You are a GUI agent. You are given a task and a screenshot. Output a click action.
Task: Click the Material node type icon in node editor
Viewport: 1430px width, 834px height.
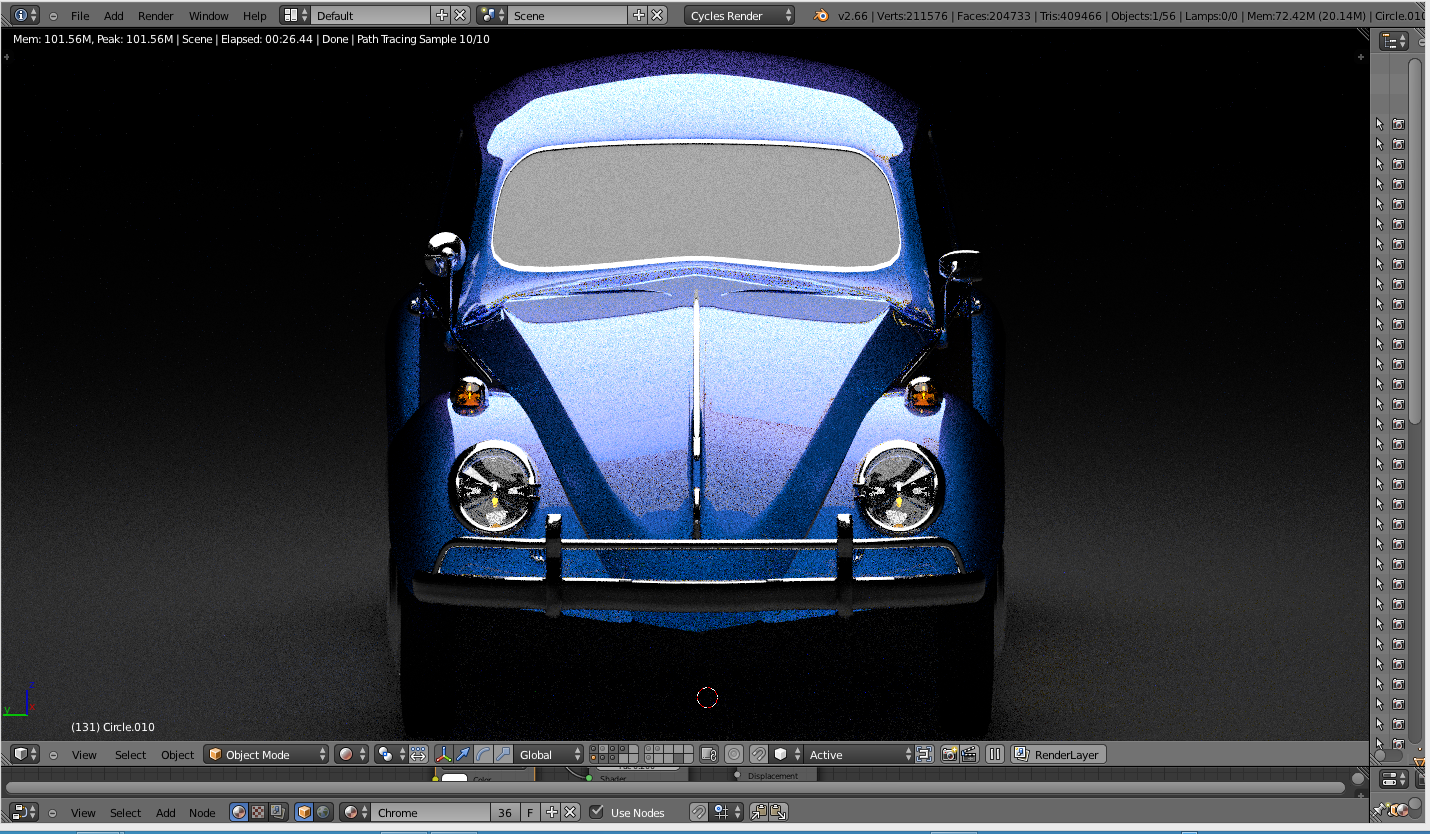[238, 812]
